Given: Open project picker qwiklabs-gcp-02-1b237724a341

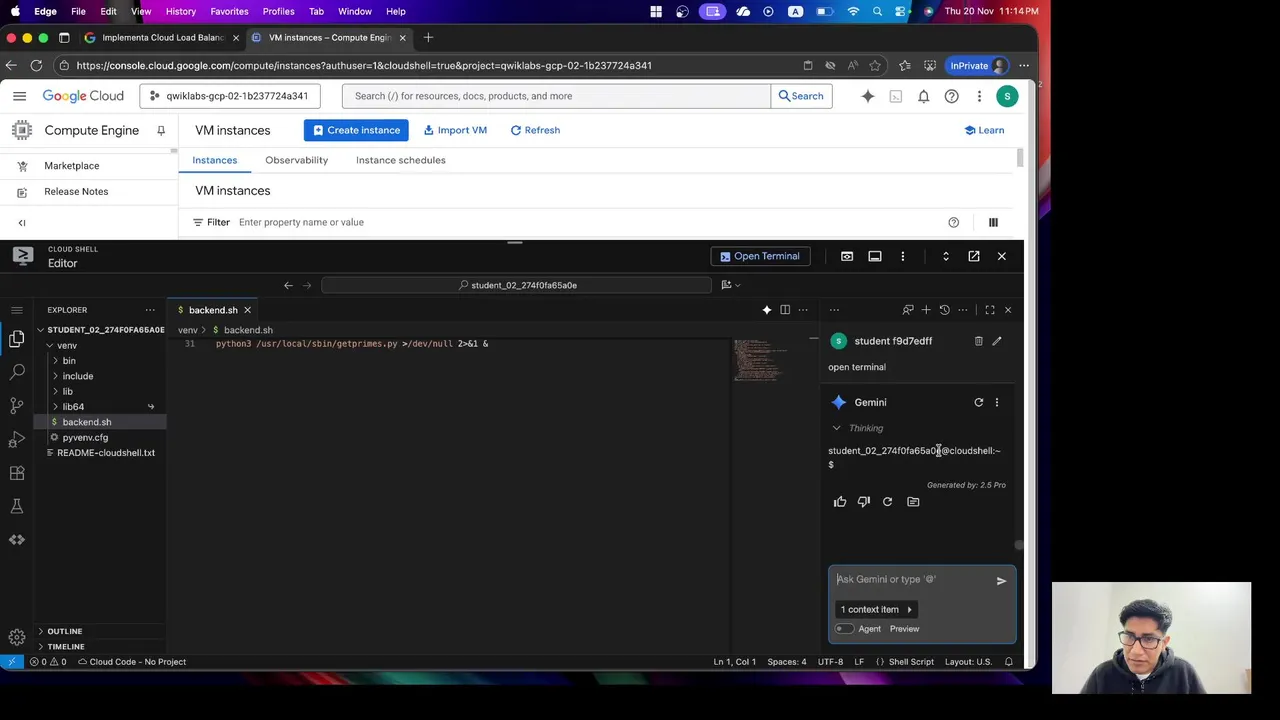Looking at the screenshot, I should (x=229, y=96).
